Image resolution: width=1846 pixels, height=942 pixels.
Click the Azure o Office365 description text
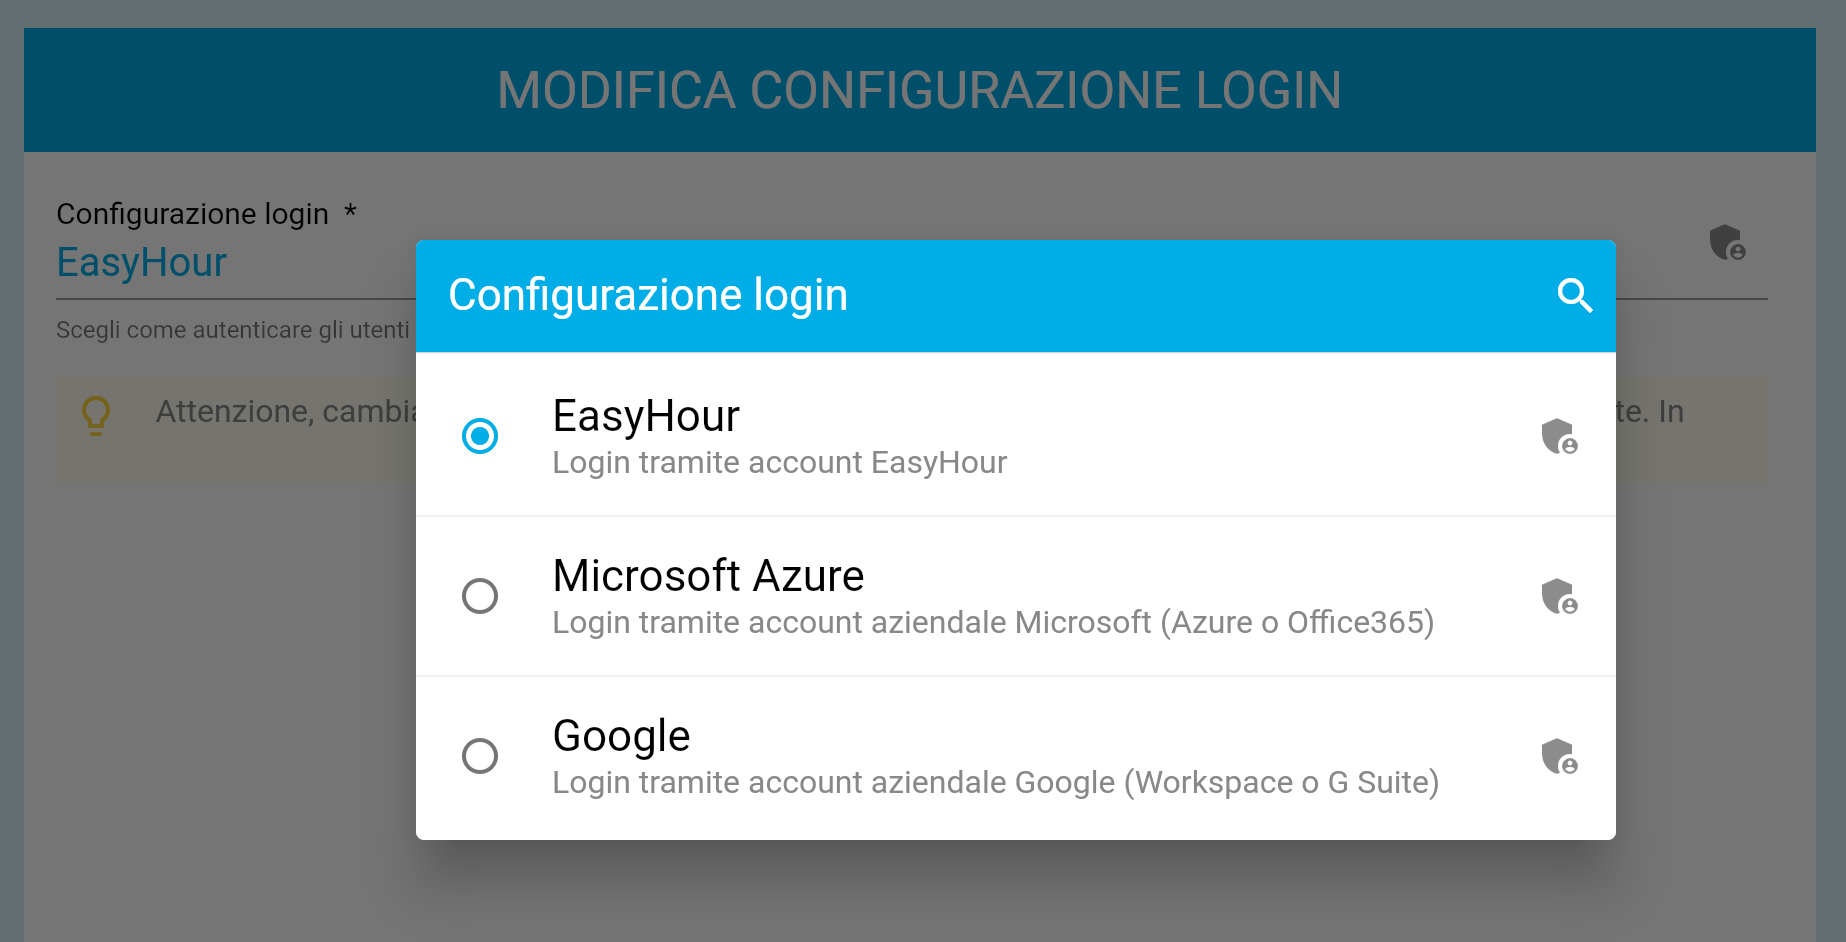(x=993, y=623)
